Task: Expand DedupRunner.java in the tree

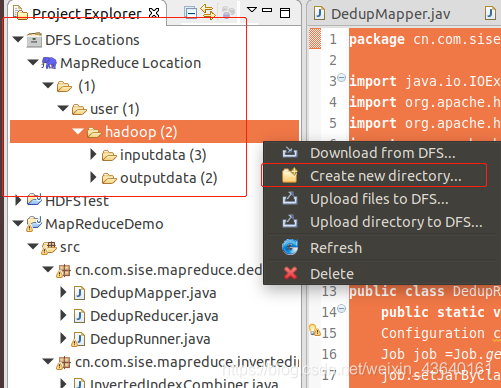Action: [x=63, y=338]
